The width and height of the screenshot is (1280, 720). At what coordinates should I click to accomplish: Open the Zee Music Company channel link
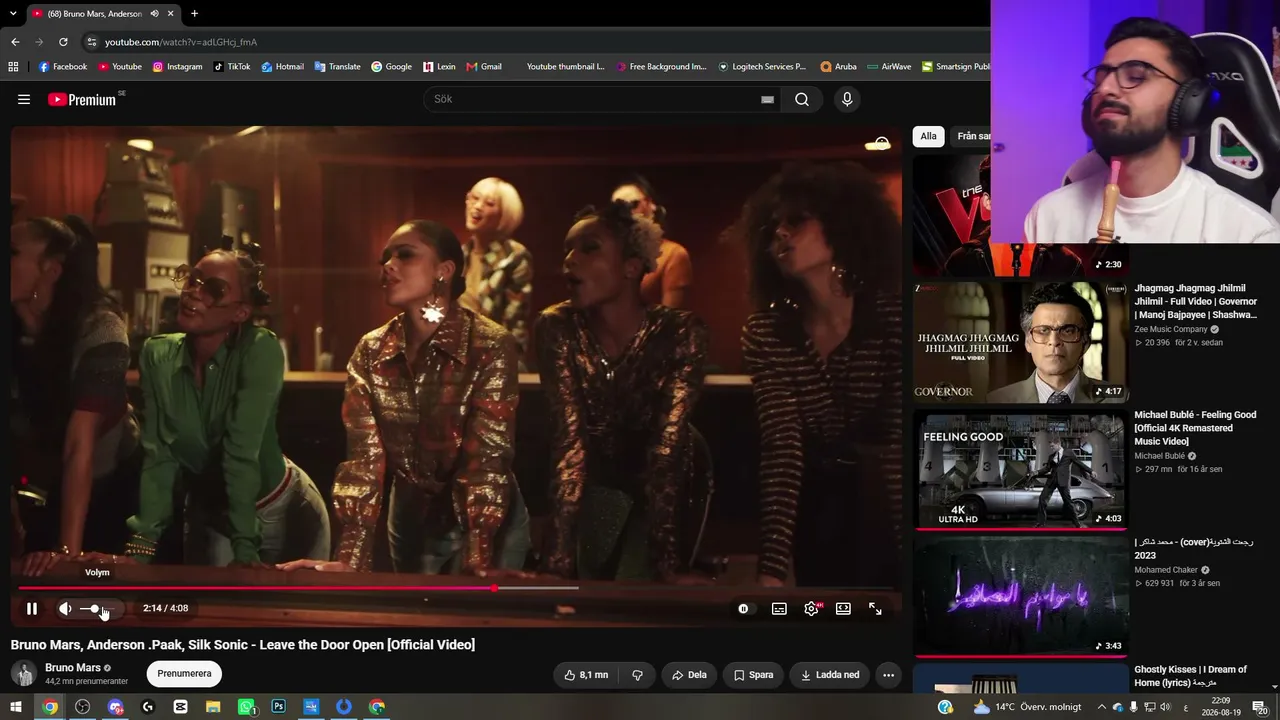pyautogui.click(x=1171, y=329)
